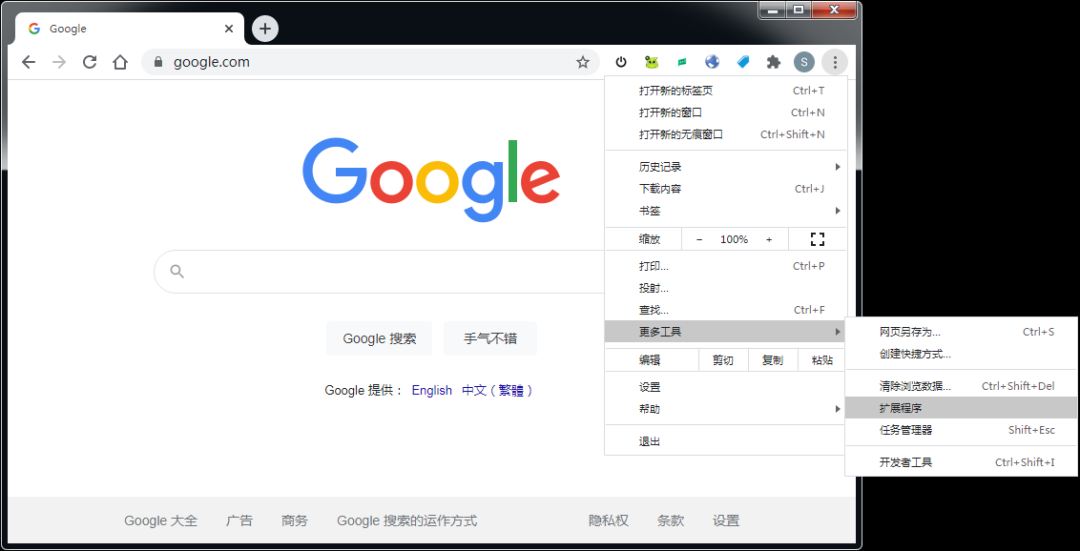Open the 广告 footer link
1080x551 pixels.
tap(239, 521)
